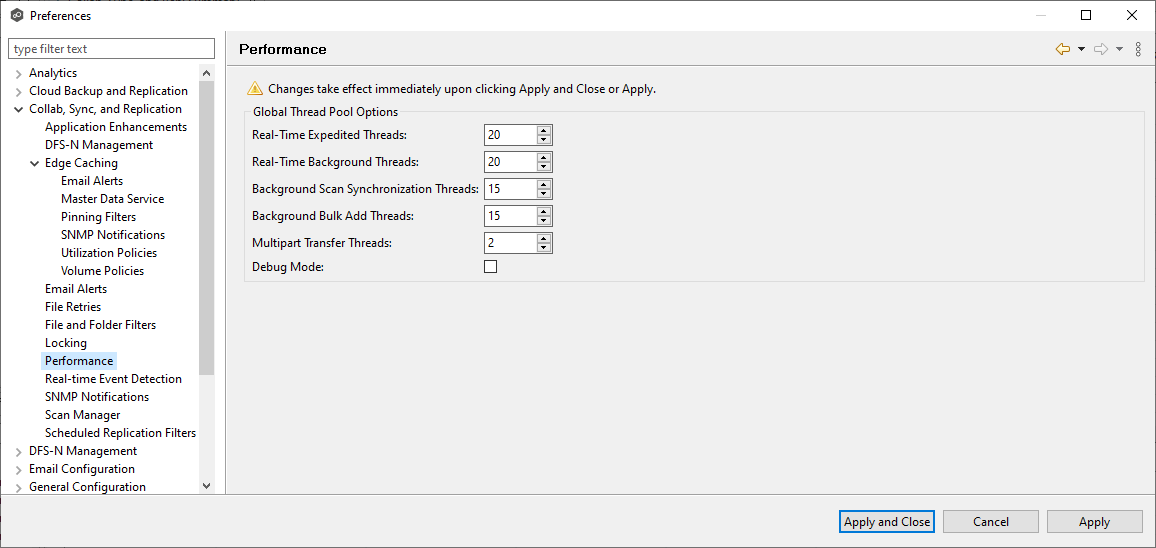
Task: Click the forward navigation arrow icon
Action: [1100, 49]
